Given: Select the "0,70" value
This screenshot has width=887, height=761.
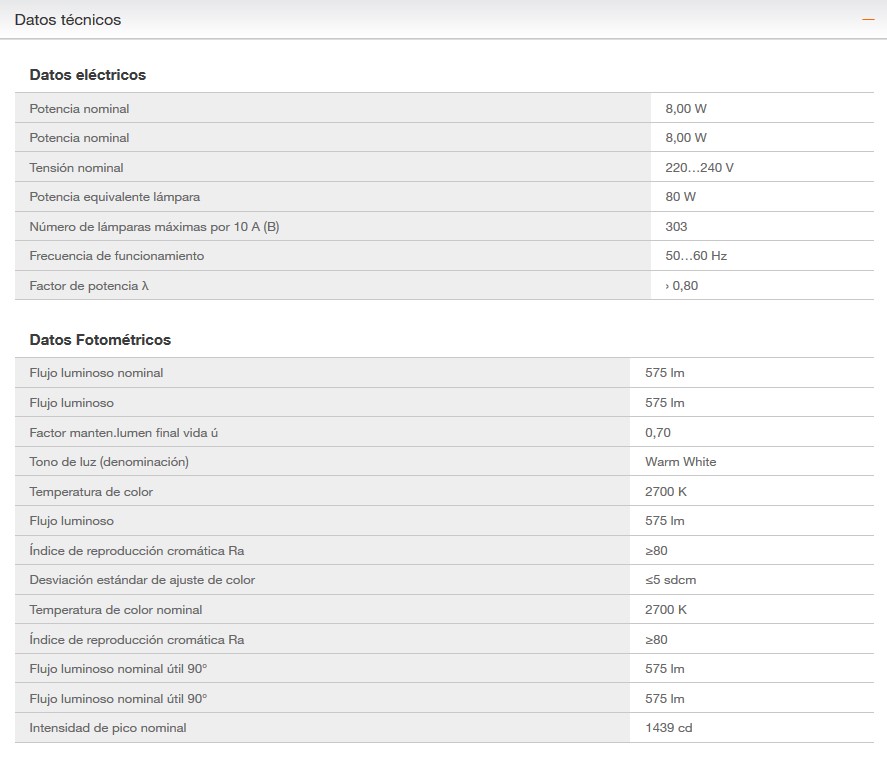Looking at the screenshot, I should click(658, 433).
